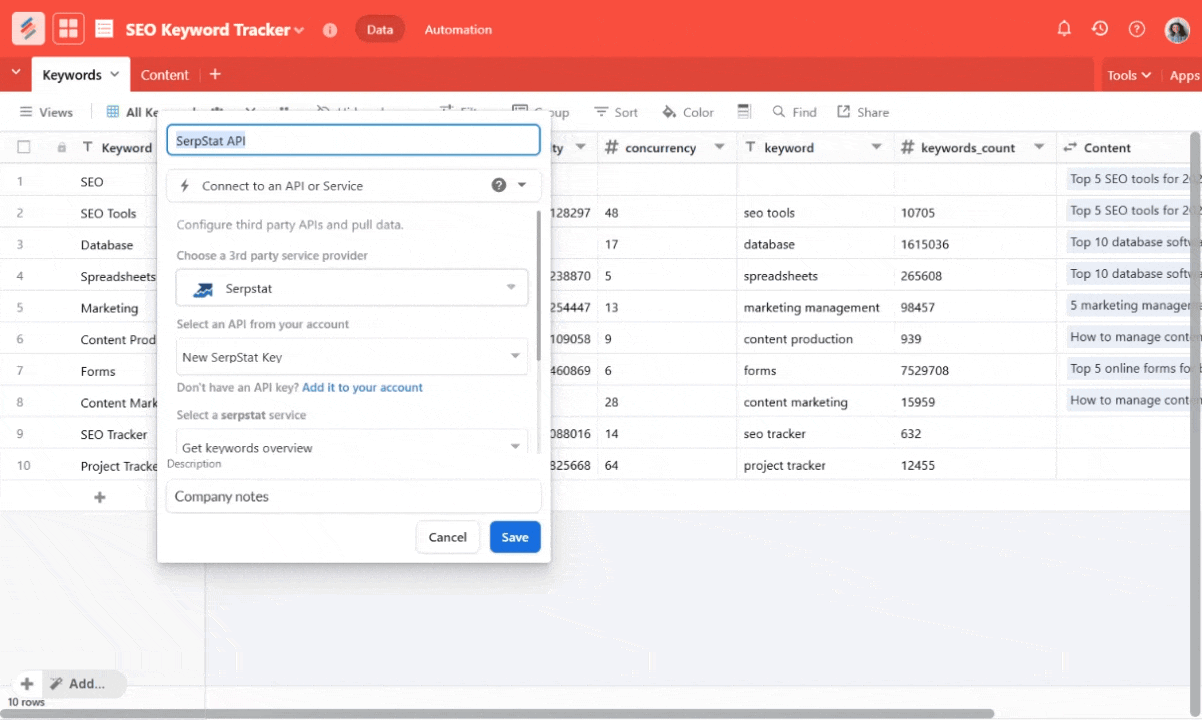Toggle the select-all rows checkbox
This screenshot has width=1202, height=720.
(24, 147)
